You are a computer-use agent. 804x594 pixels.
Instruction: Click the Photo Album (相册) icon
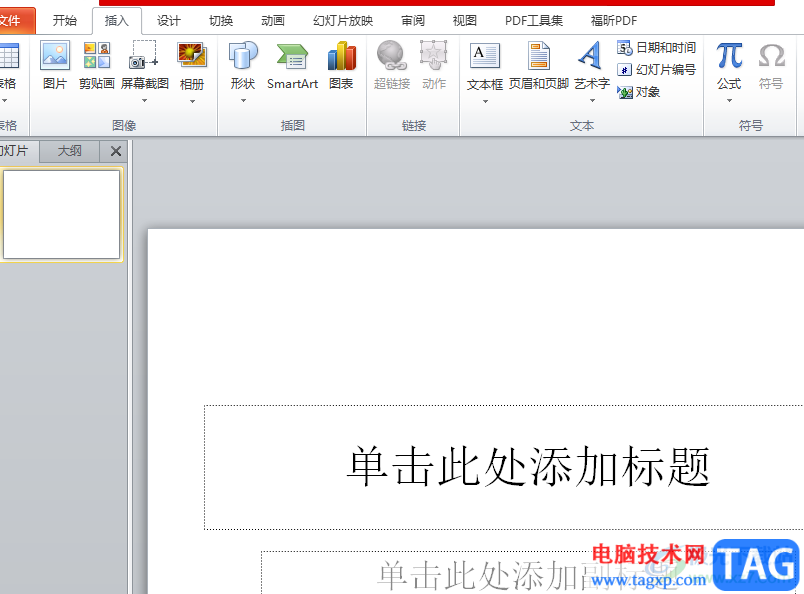pyautogui.click(x=192, y=56)
